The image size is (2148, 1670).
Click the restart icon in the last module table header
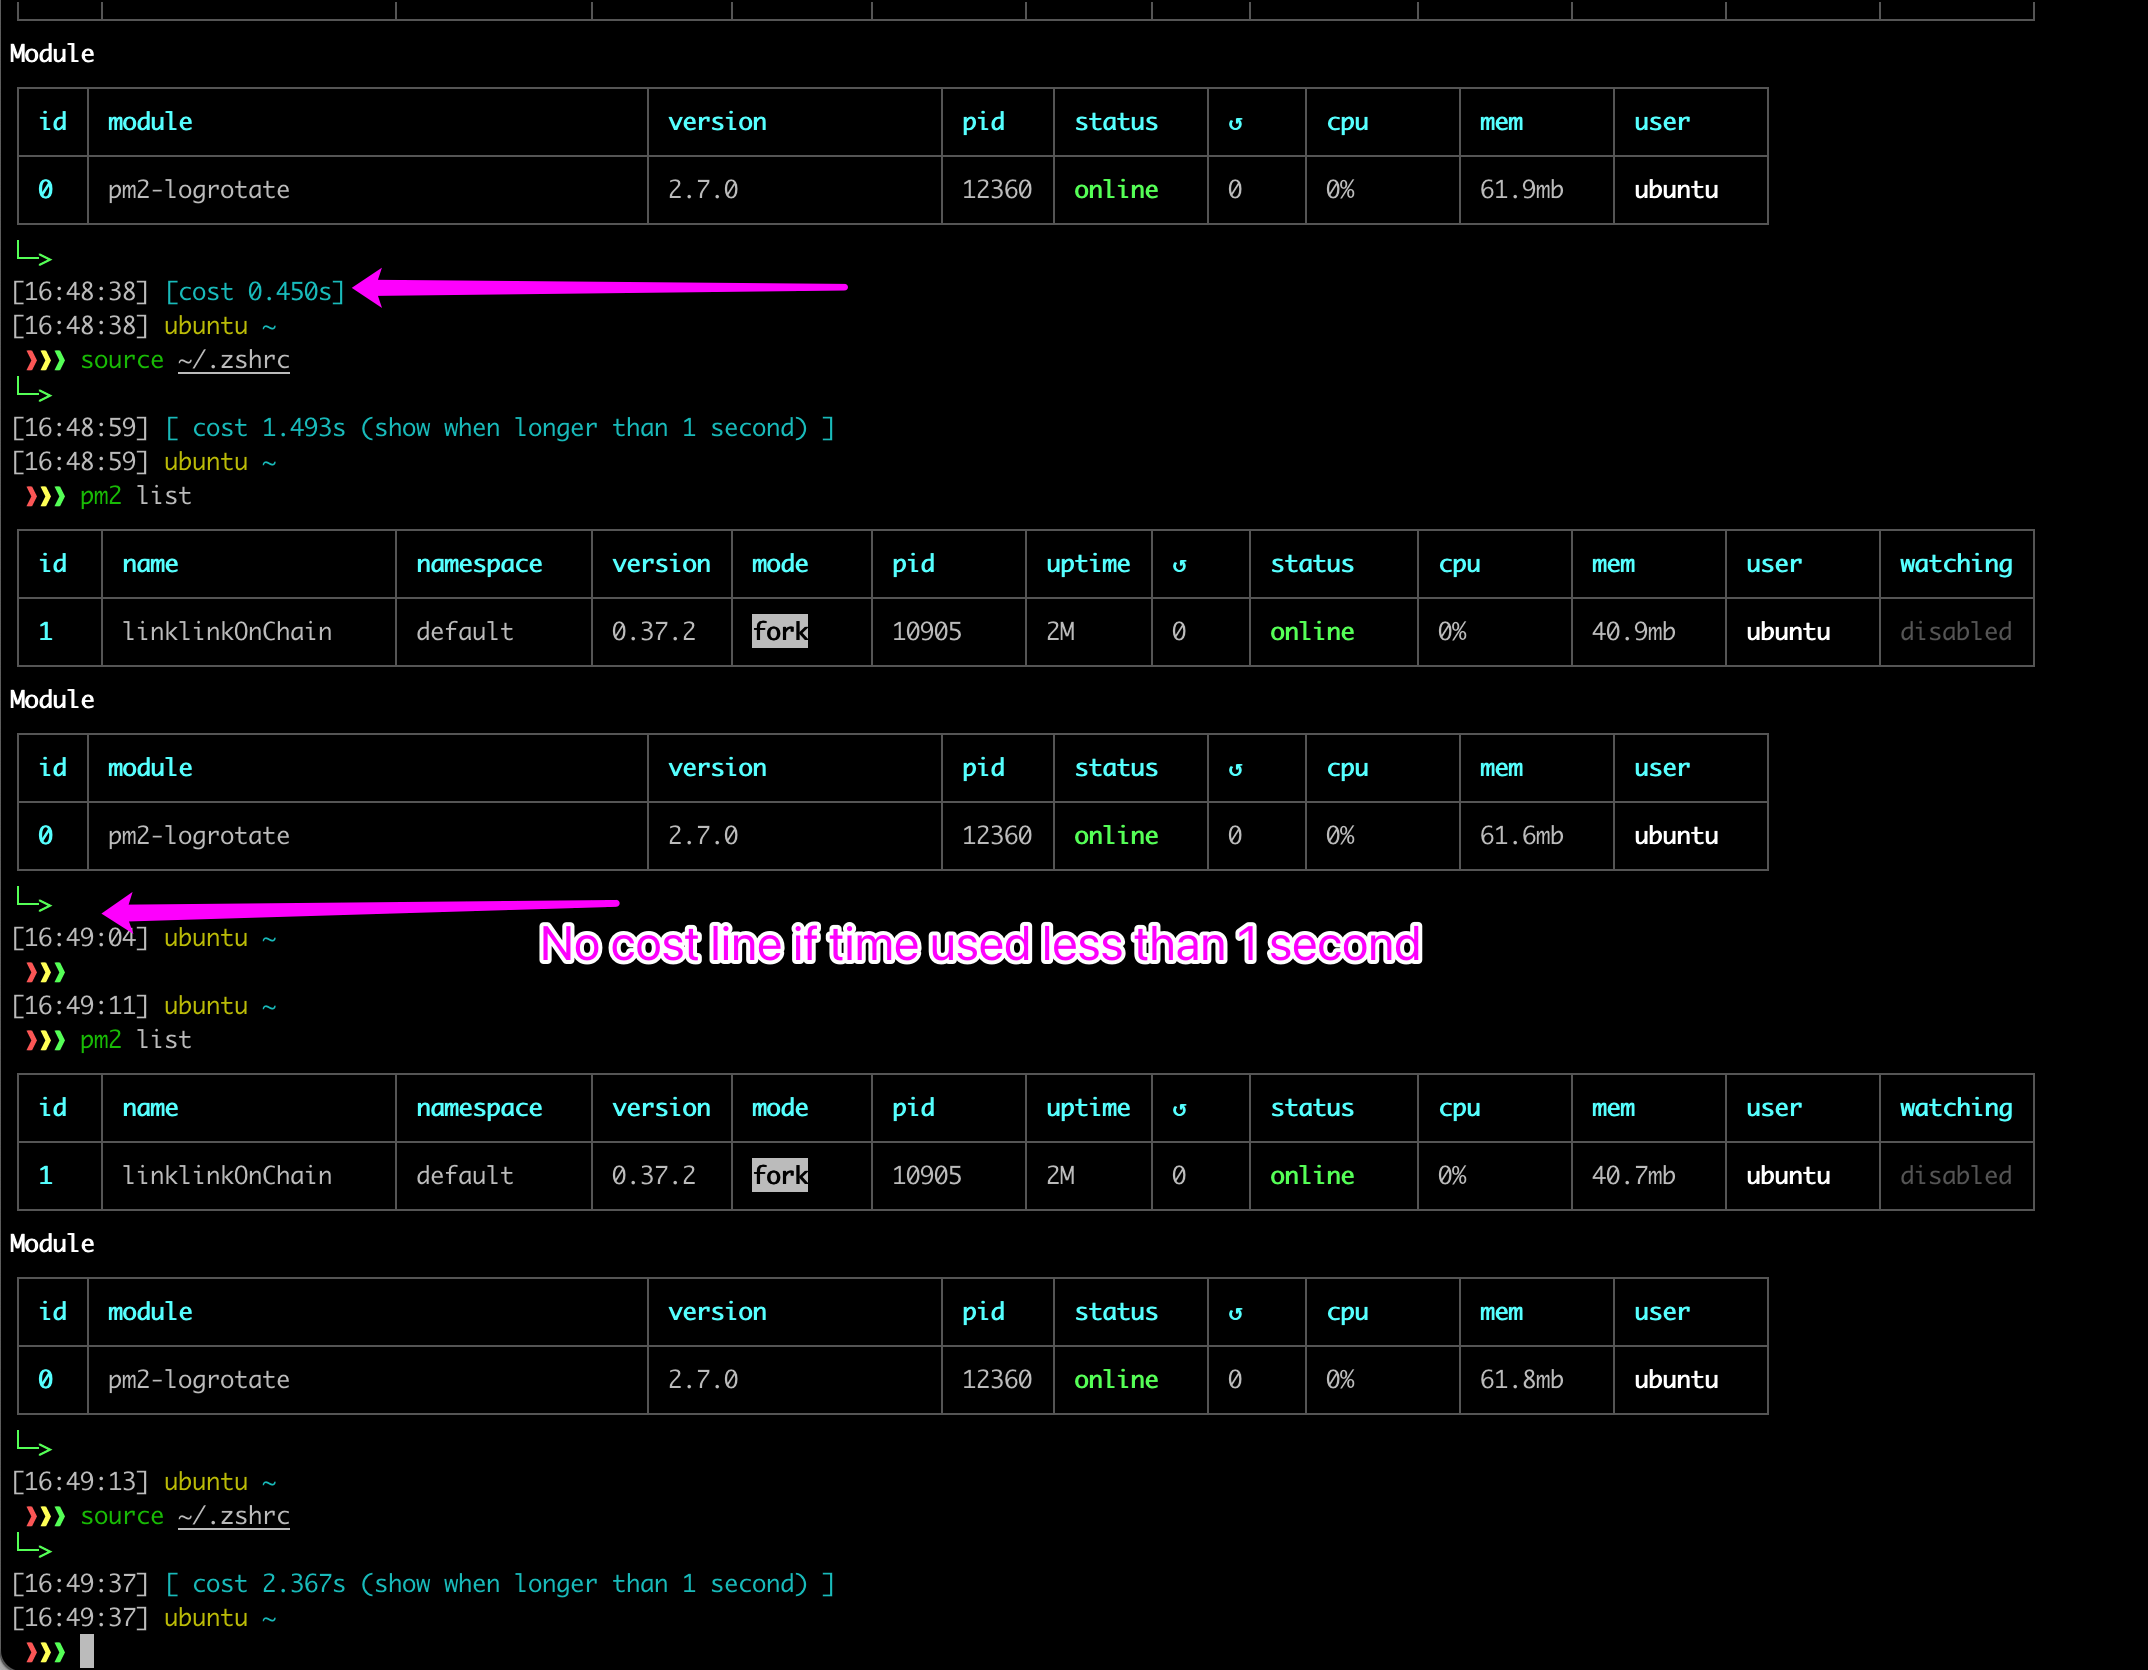(1235, 1313)
